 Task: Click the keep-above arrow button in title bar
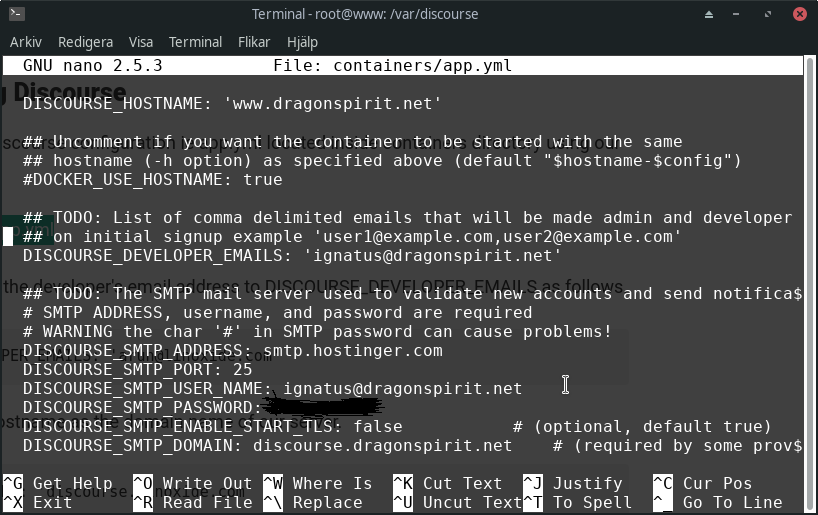tap(708, 15)
